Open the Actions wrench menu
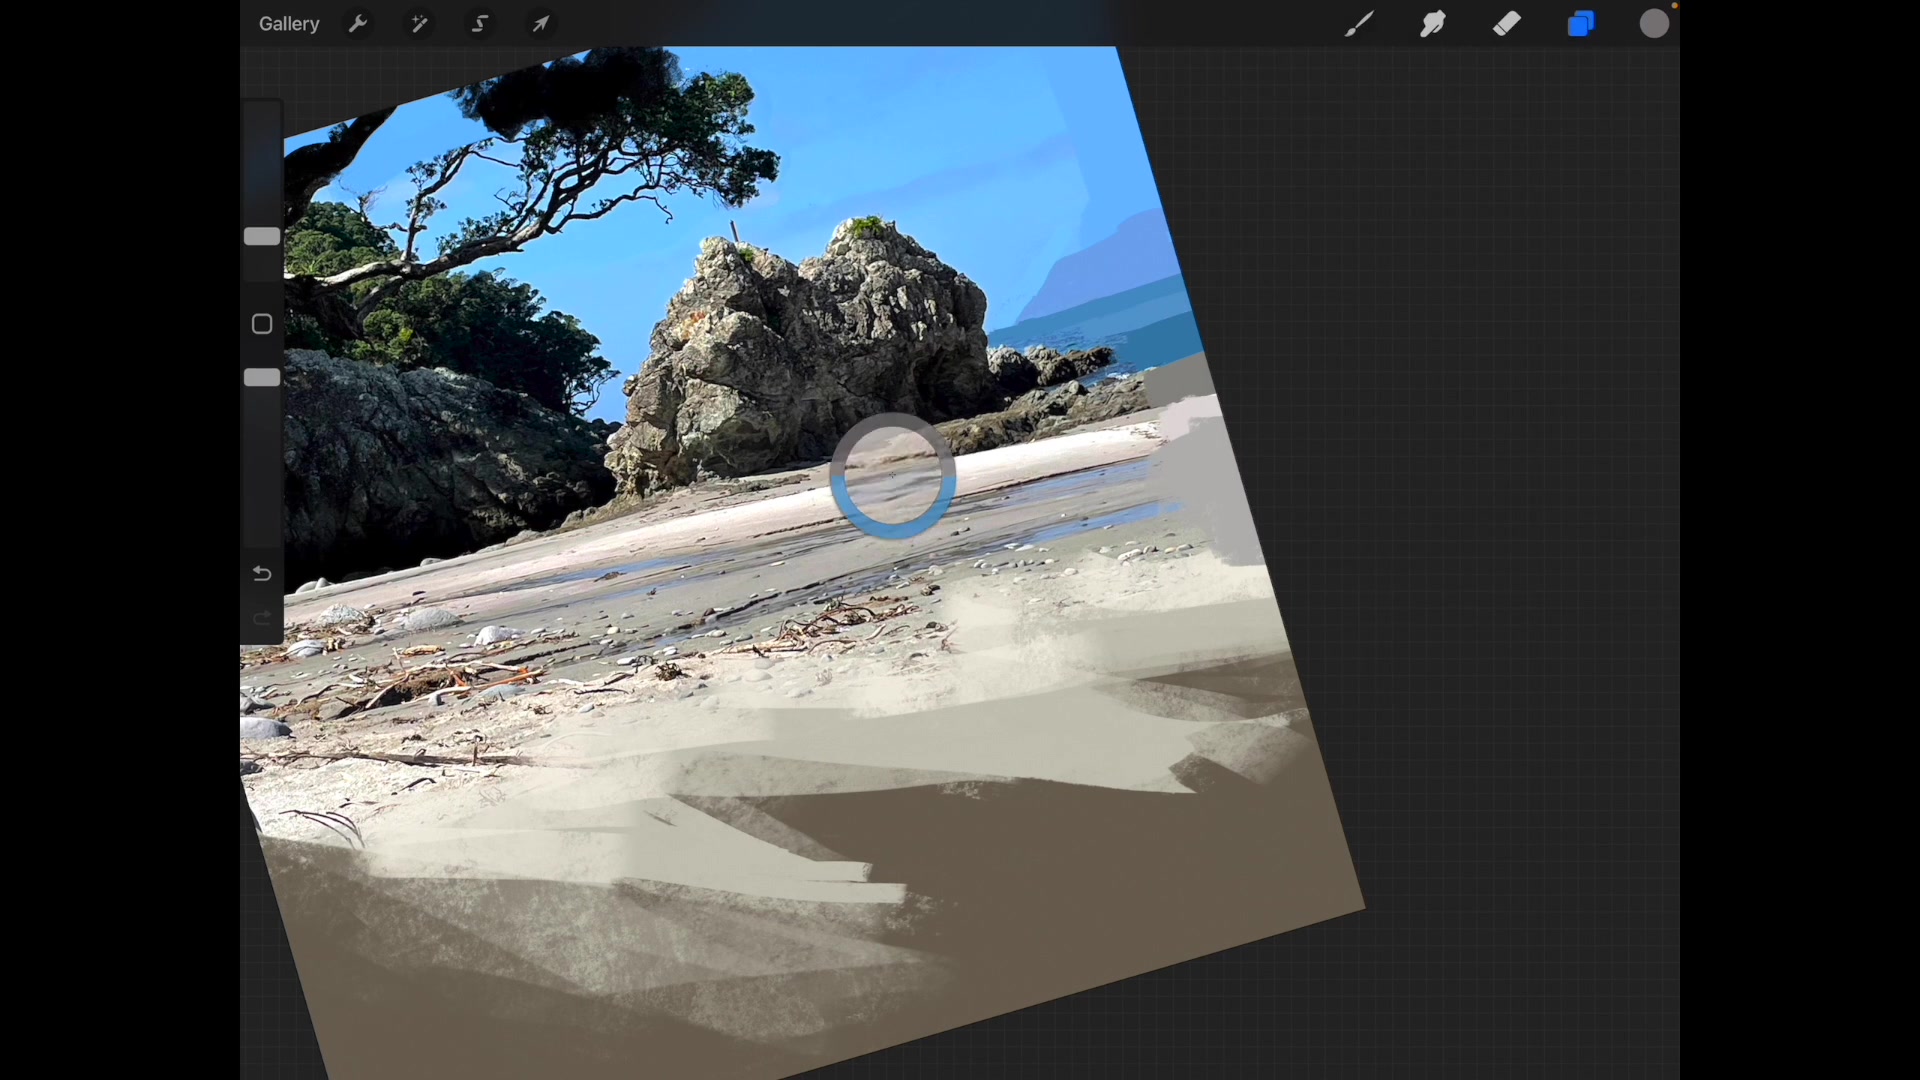The image size is (1920, 1080). point(358,24)
